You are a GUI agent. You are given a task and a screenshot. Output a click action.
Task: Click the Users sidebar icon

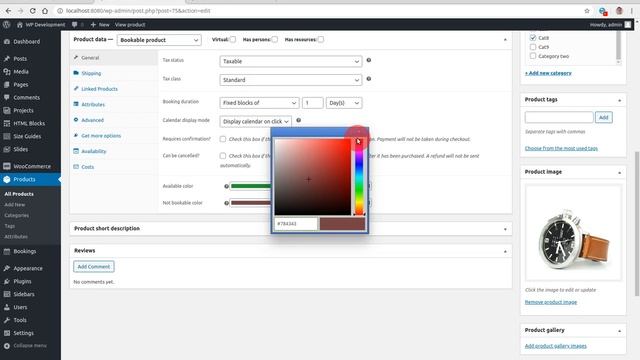coord(7,307)
